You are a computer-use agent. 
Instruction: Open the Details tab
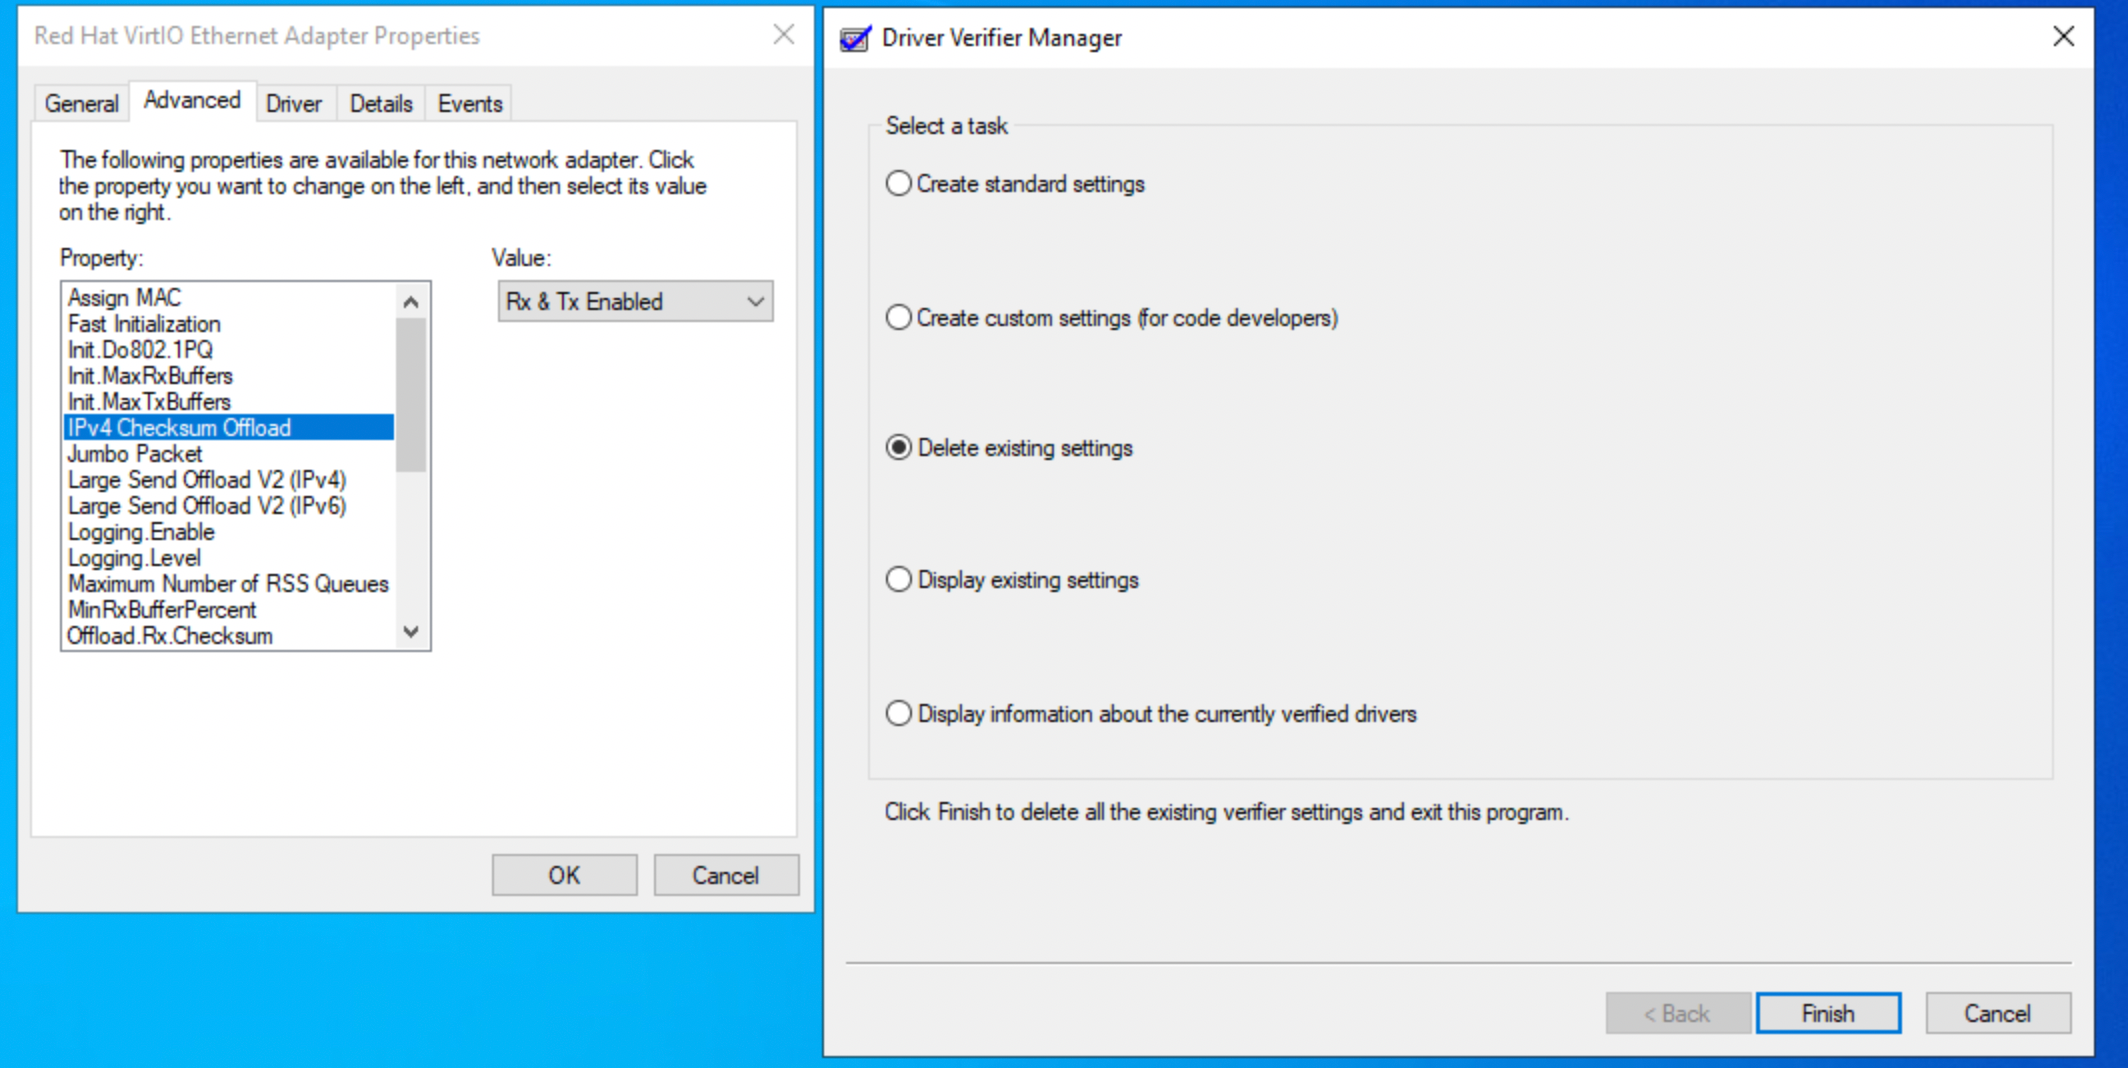pyautogui.click(x=381, y=104)
